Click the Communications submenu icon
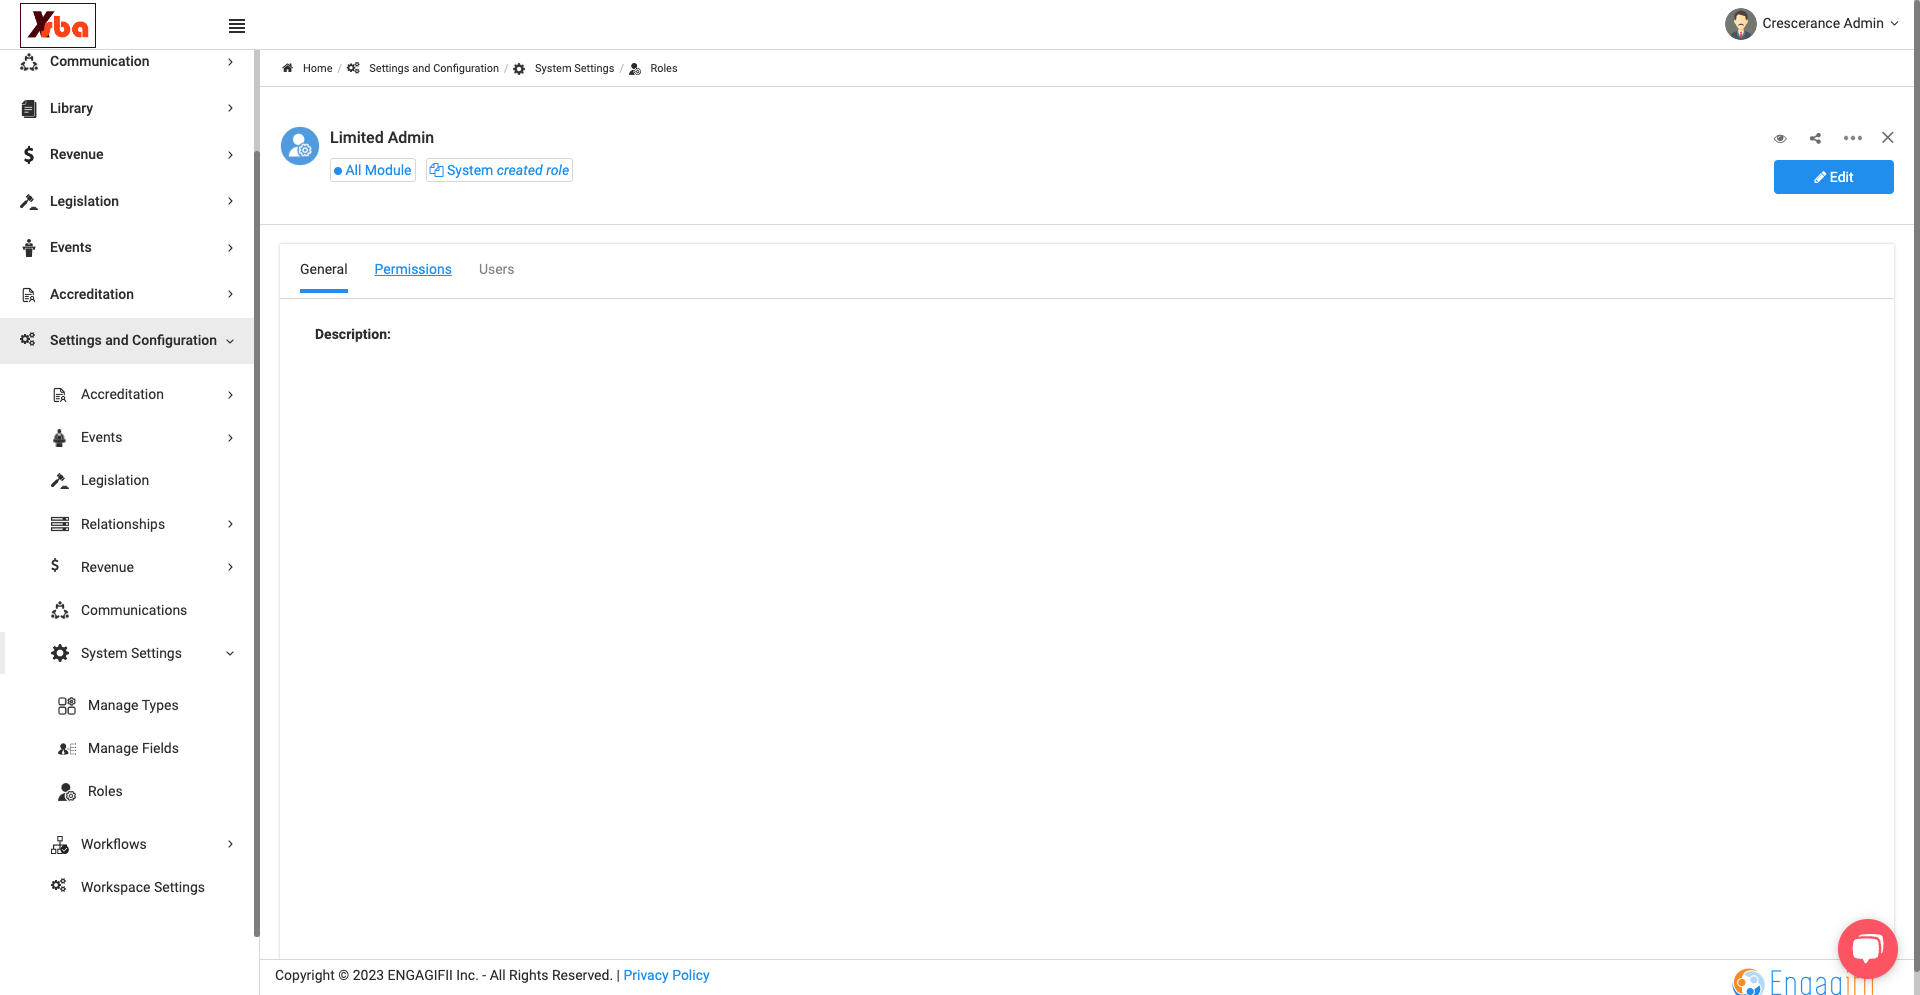1920x995 pixels. [x=60, y=610]
